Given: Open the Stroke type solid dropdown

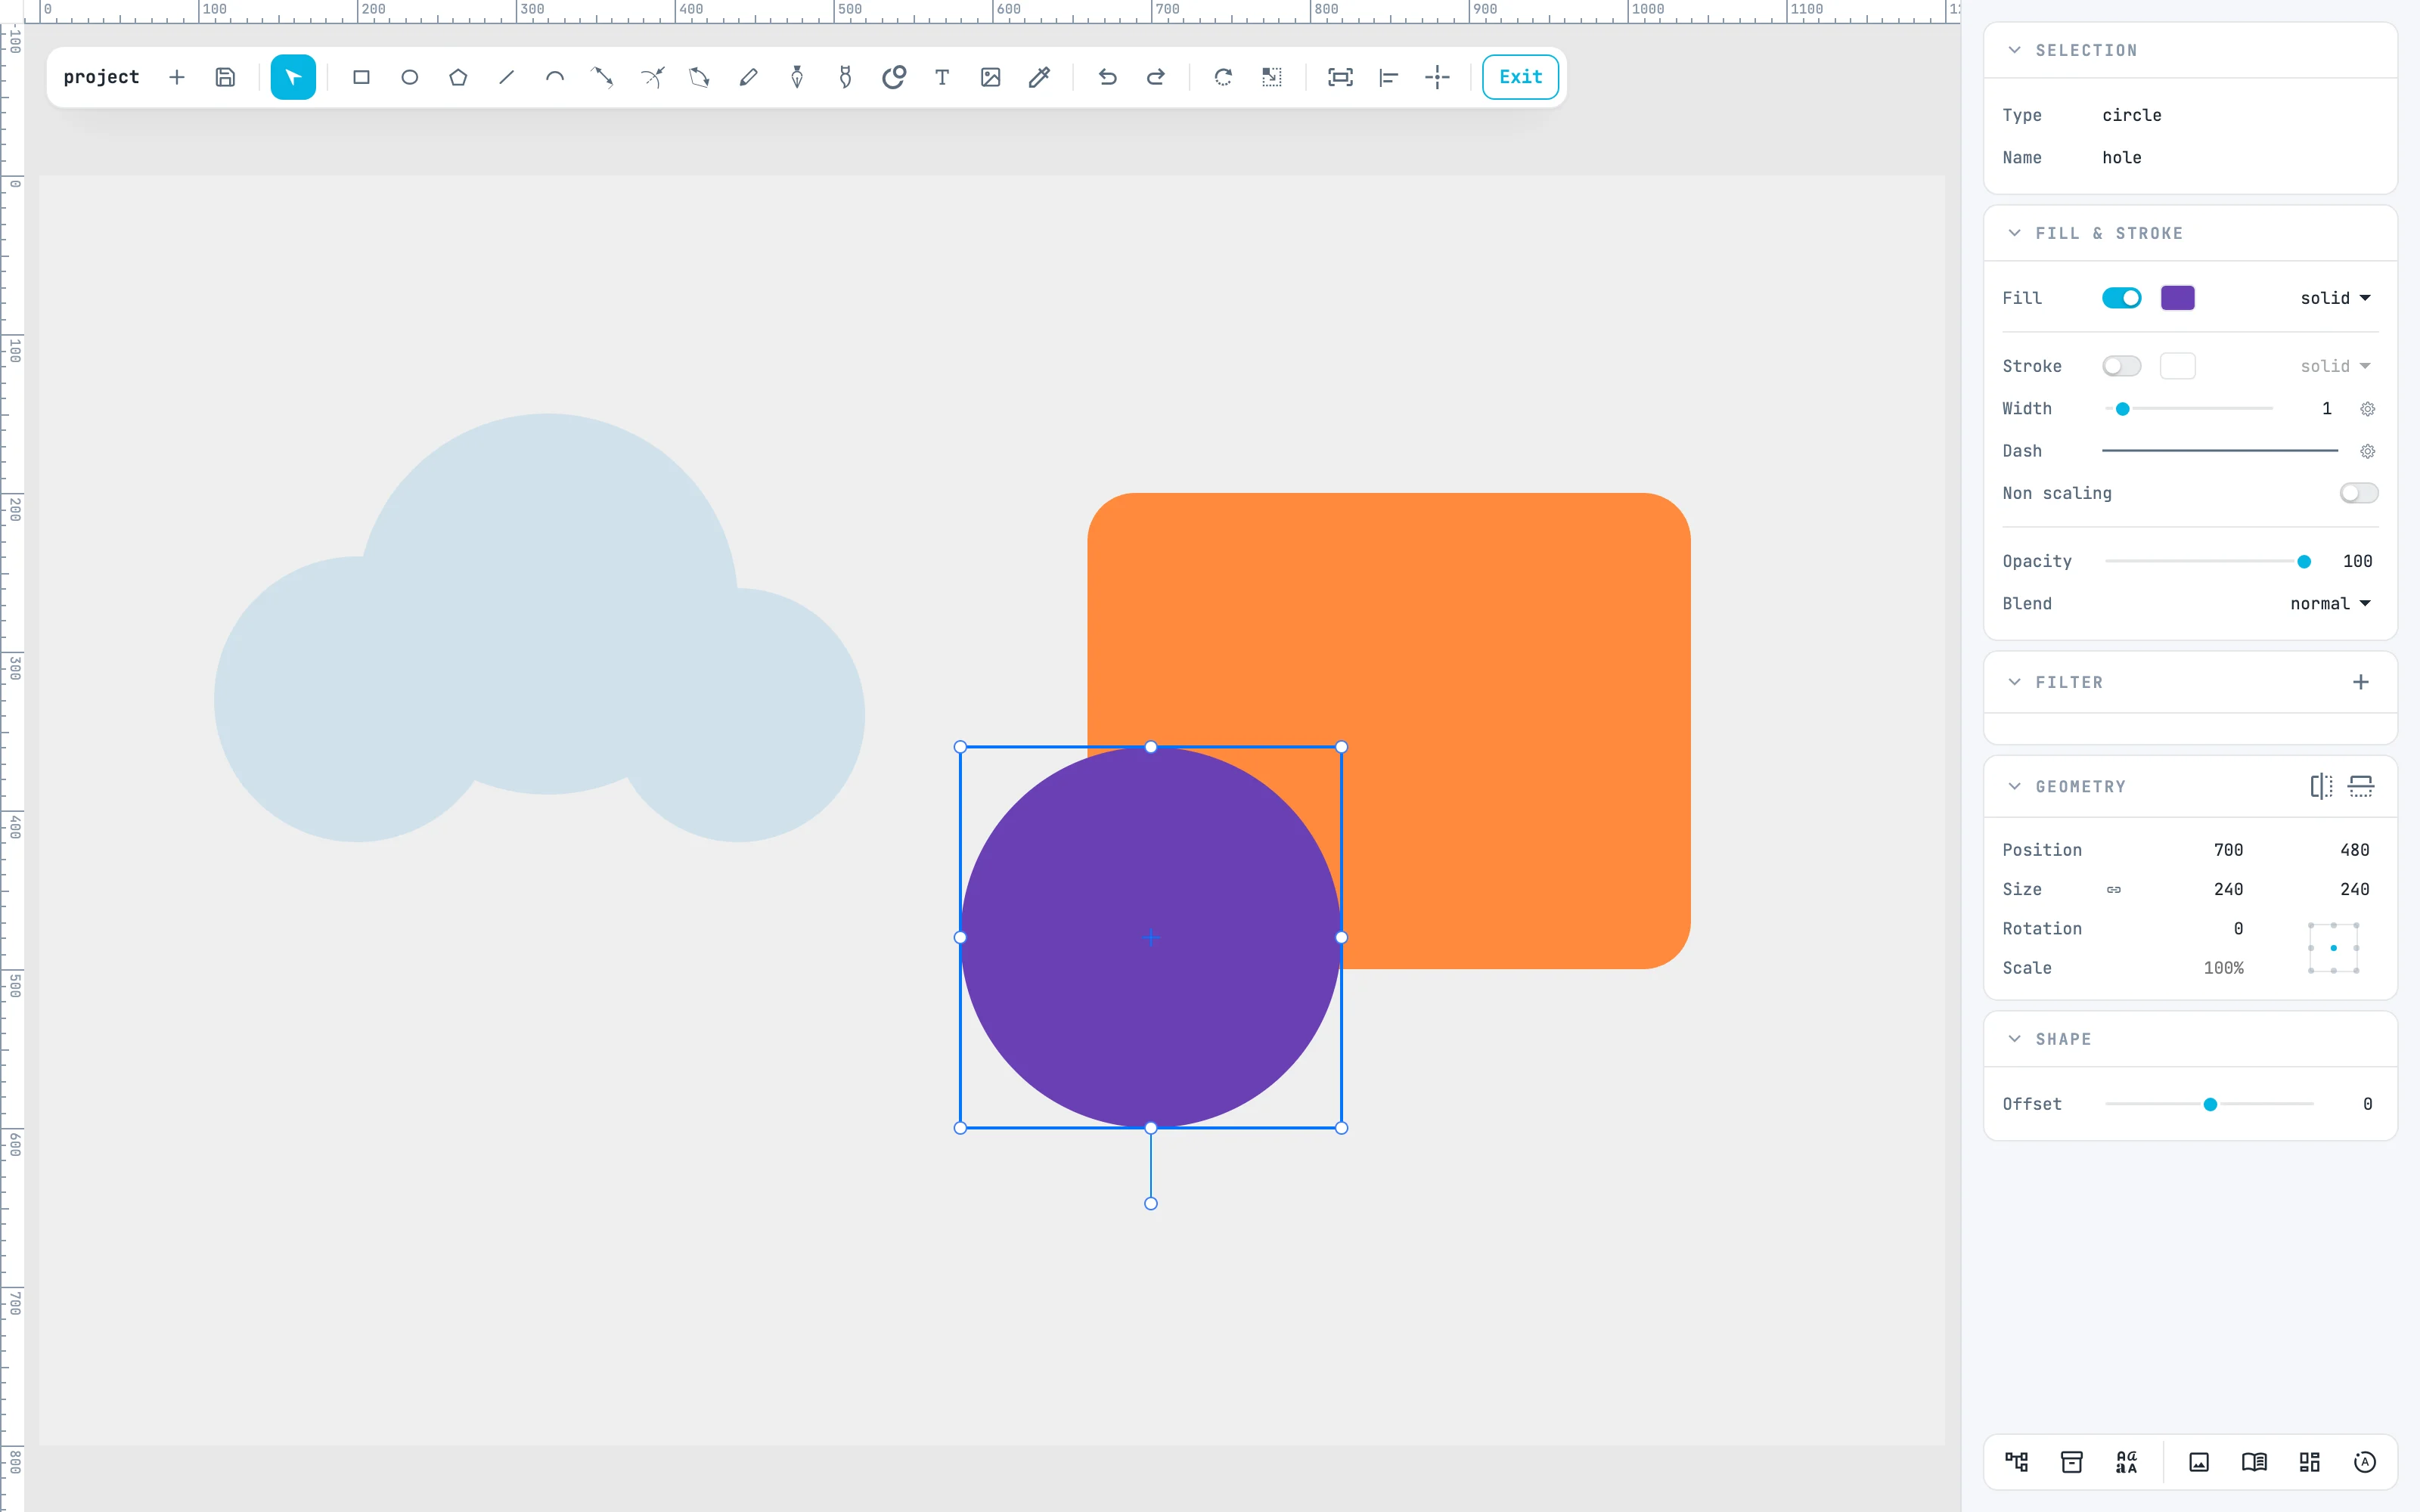Looking at the screenshot, I should tap(2336, 366).
